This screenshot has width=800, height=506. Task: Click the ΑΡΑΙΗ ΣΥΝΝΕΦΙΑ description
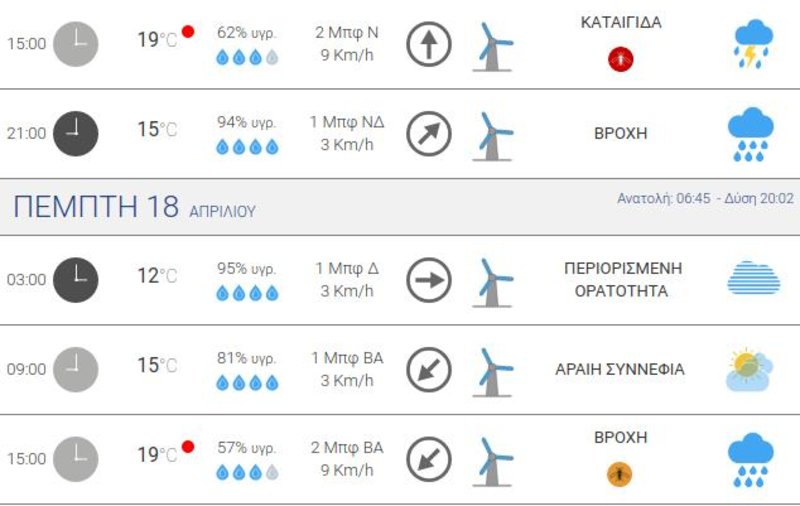[x=620, y=369]
